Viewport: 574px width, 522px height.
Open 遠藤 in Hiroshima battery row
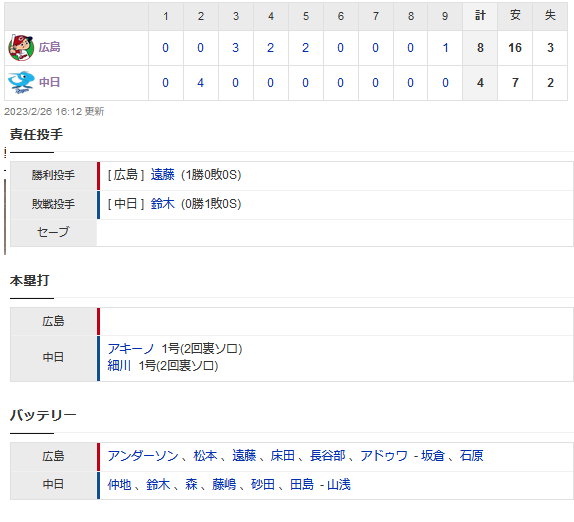click(x=244, y=456)
